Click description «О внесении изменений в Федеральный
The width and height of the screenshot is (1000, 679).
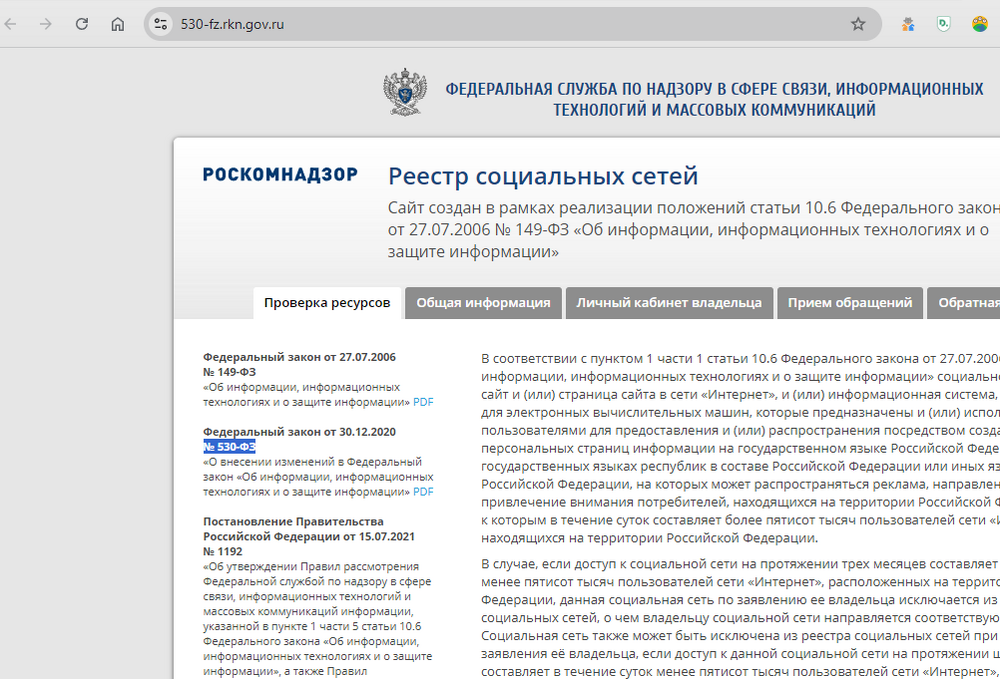pos(318,477)
